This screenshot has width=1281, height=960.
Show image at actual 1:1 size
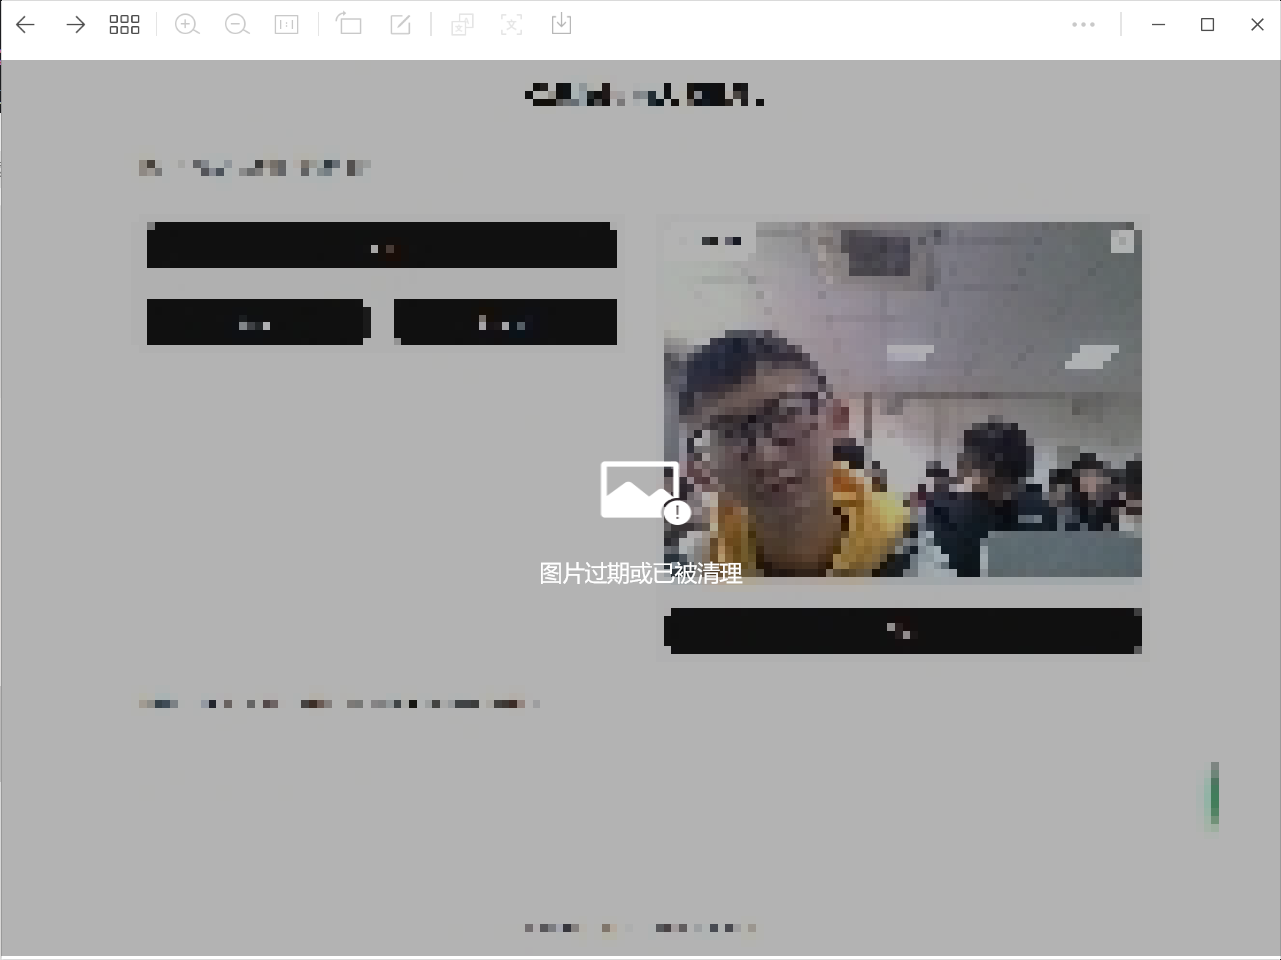[287, 25]
